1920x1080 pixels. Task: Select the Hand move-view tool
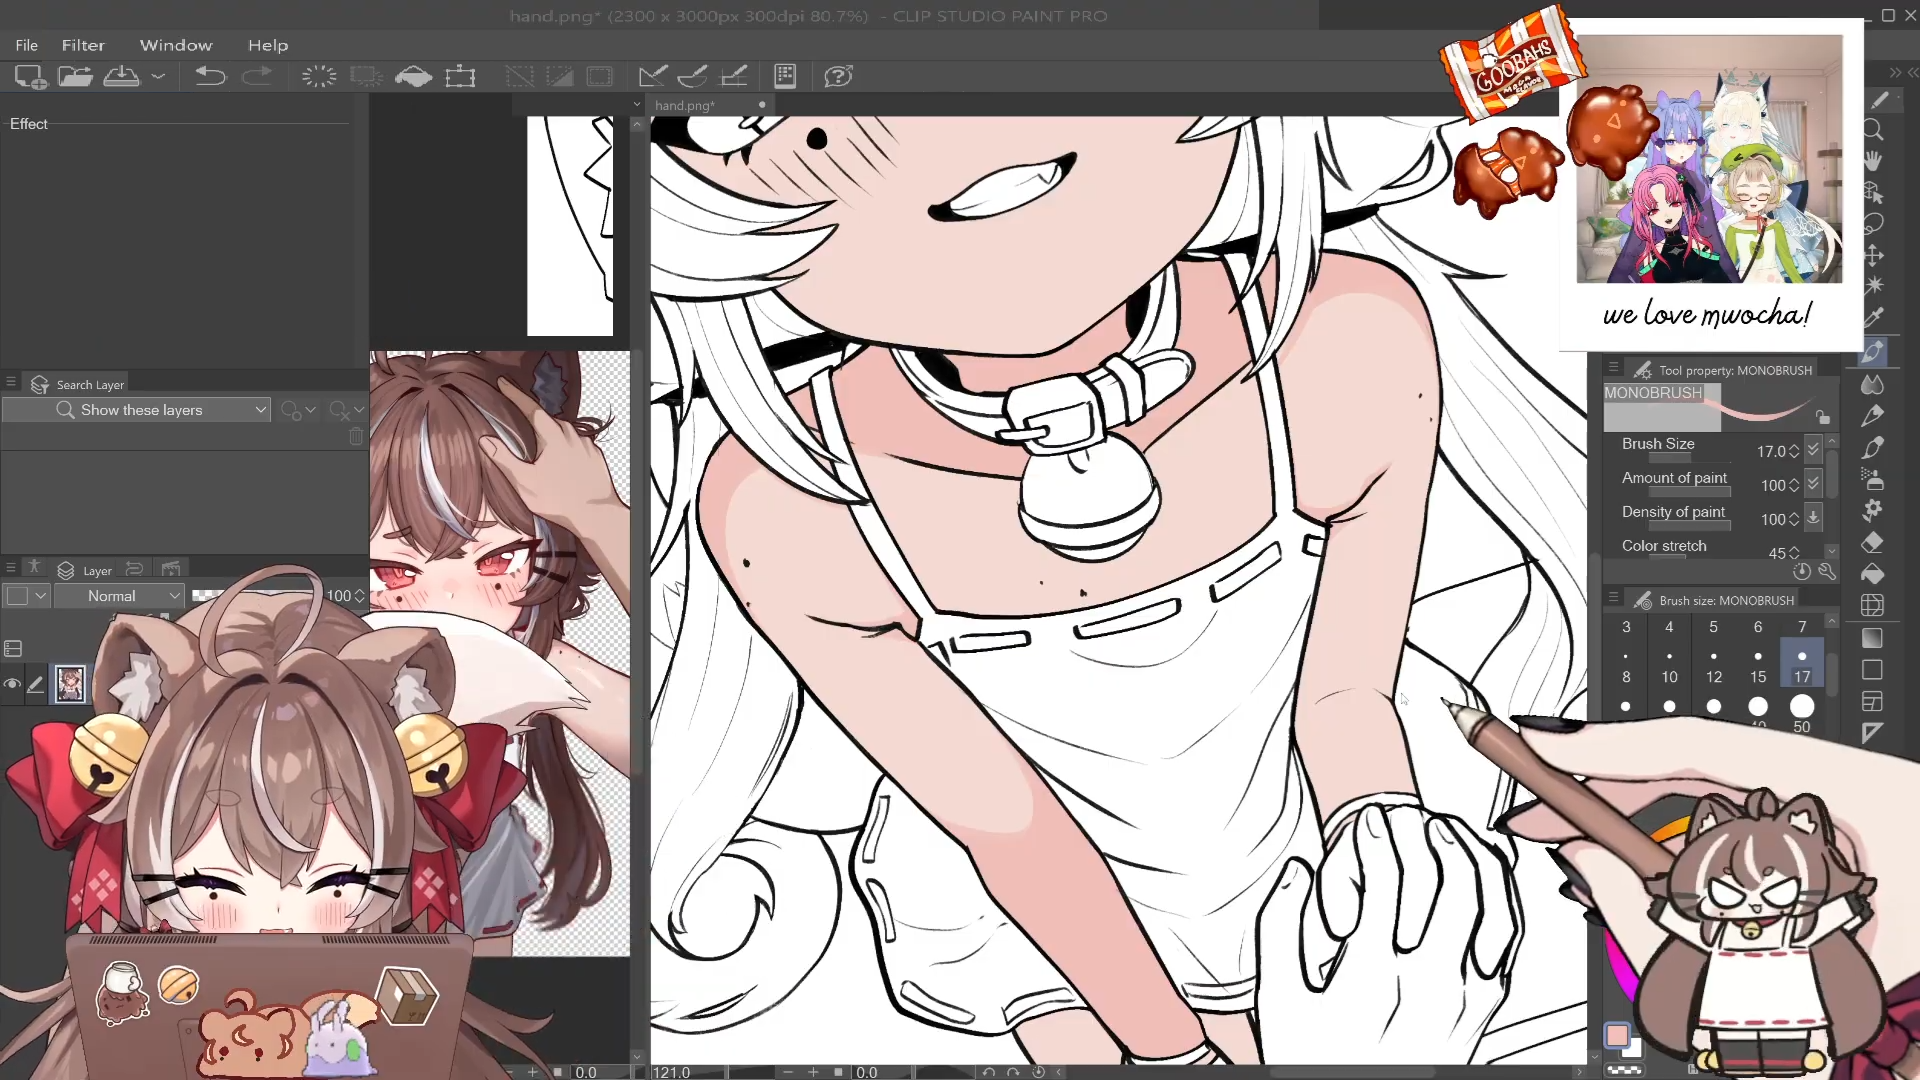tap(1873, 161)
